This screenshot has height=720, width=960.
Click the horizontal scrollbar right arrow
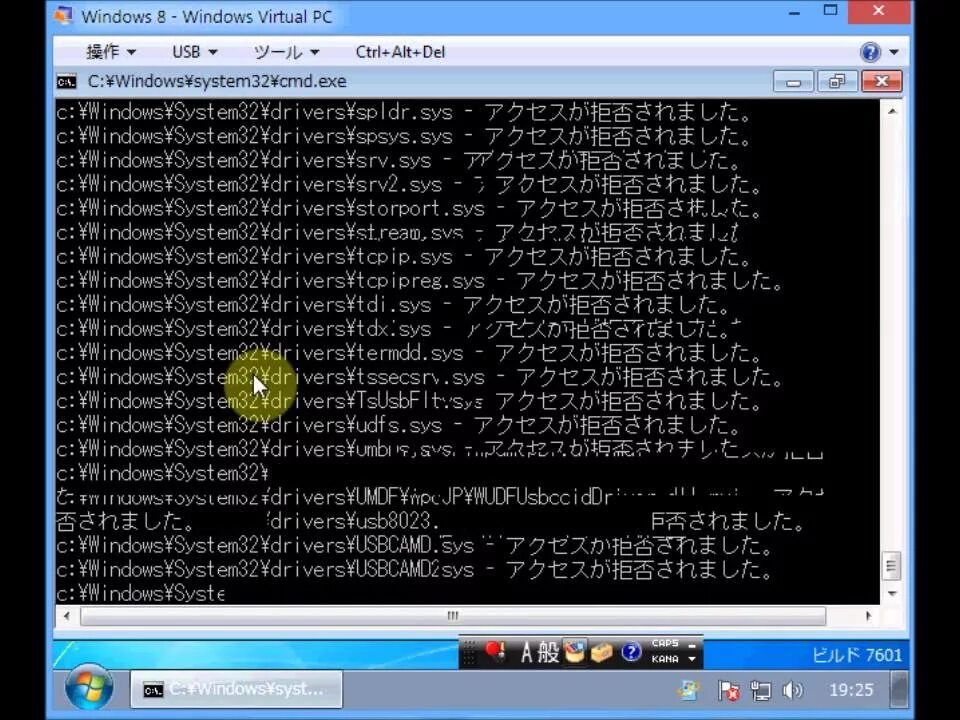coord(868,616)
